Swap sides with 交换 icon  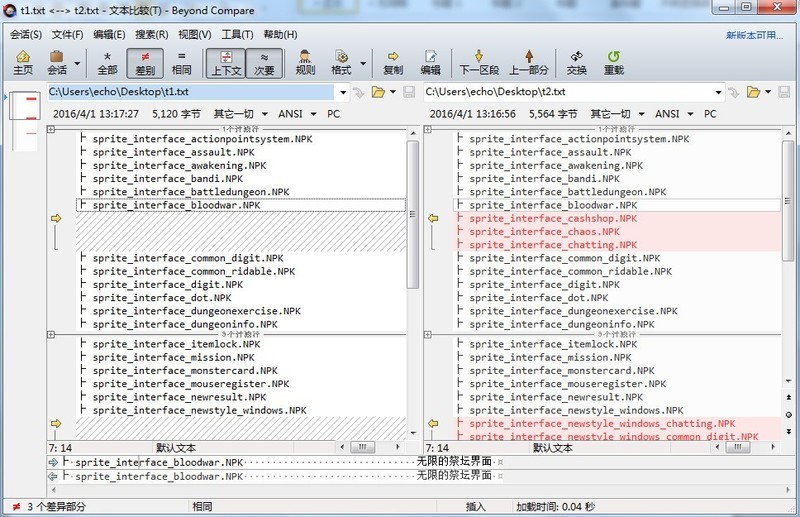577,63
